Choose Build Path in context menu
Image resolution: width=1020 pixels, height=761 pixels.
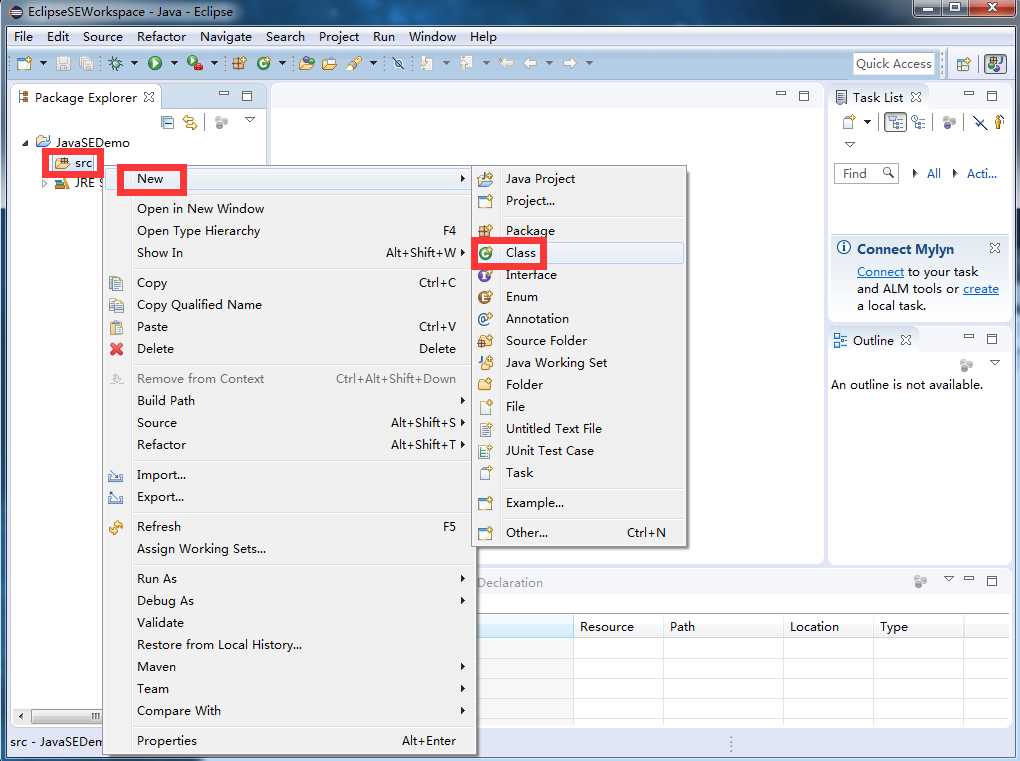click(289, 401)
